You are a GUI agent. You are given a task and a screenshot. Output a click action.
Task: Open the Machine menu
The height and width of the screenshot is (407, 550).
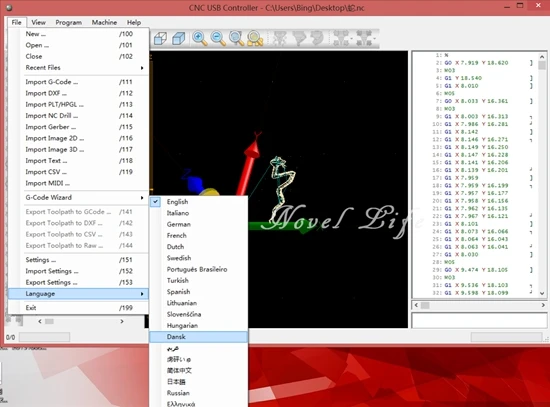click(104, 22)
